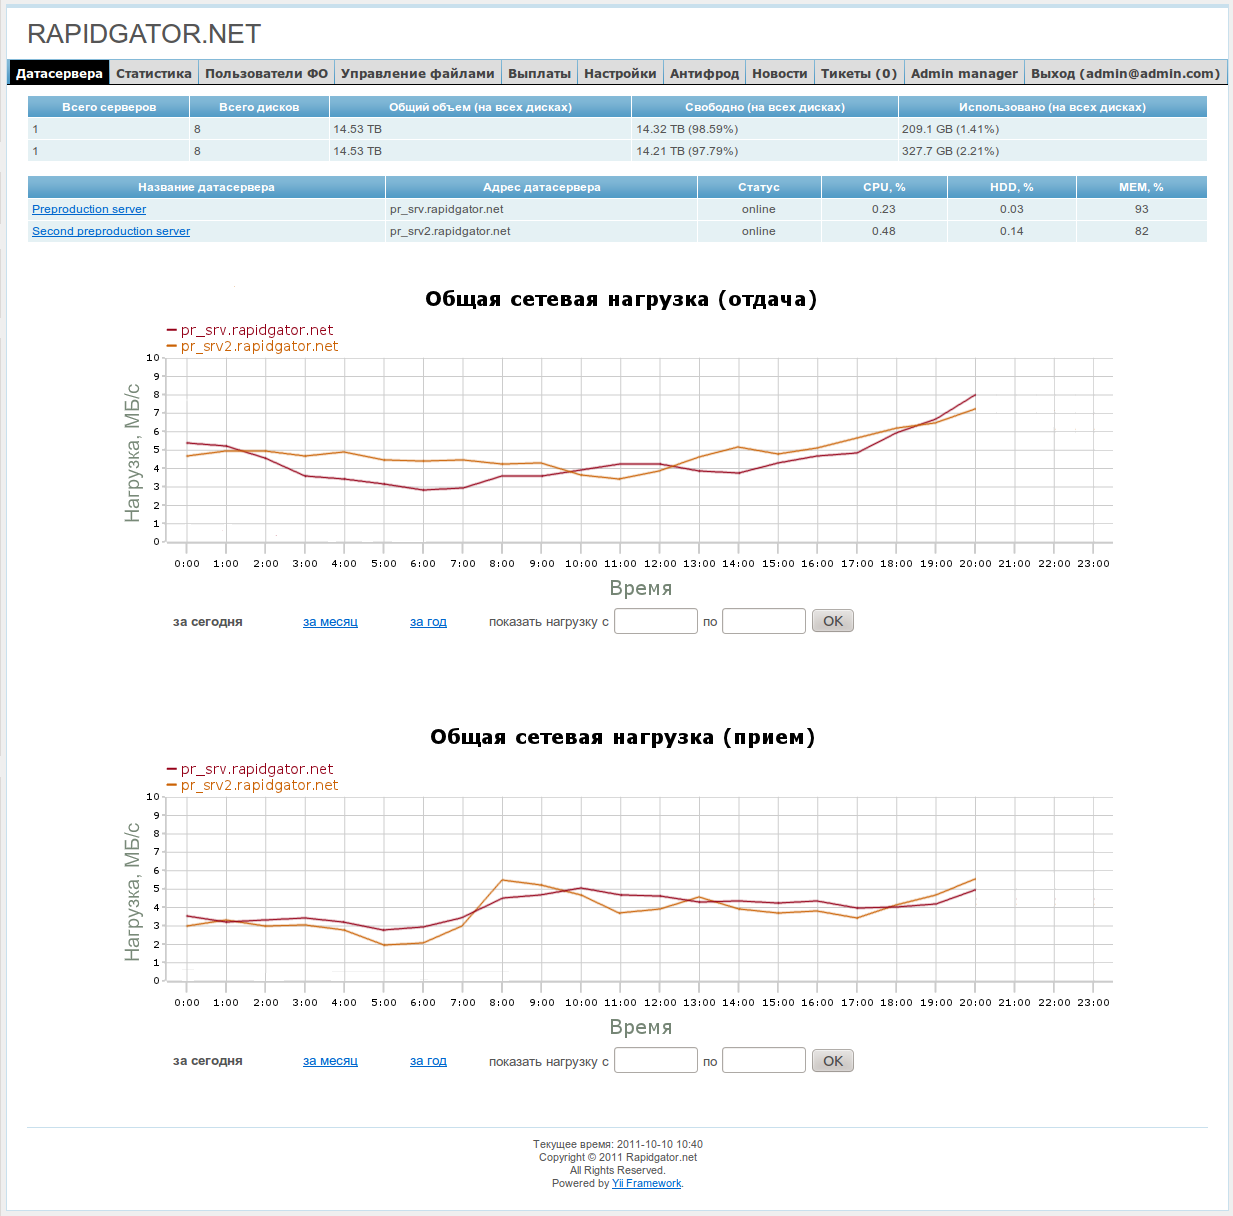Open the Статистика tab
1233x1216 pixels.
point(153,73)
